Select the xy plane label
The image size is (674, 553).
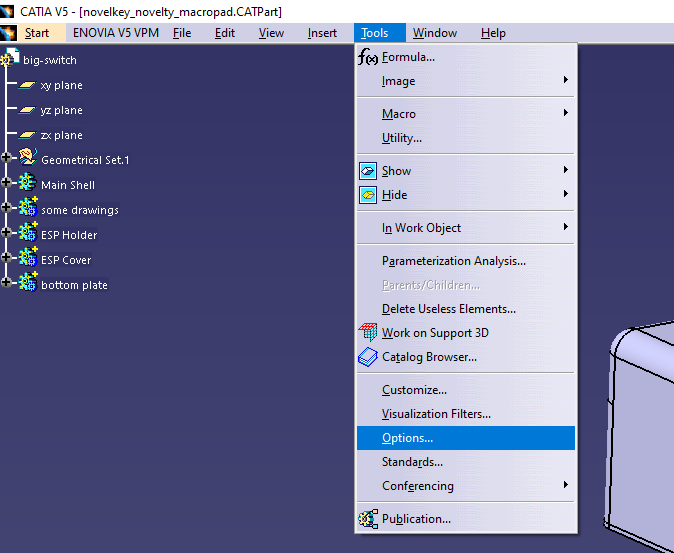click(61, 85)
